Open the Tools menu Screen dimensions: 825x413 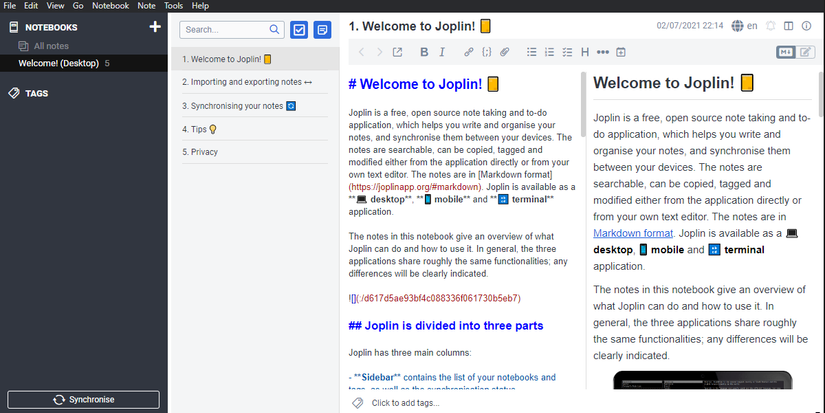tap(173, 6)
